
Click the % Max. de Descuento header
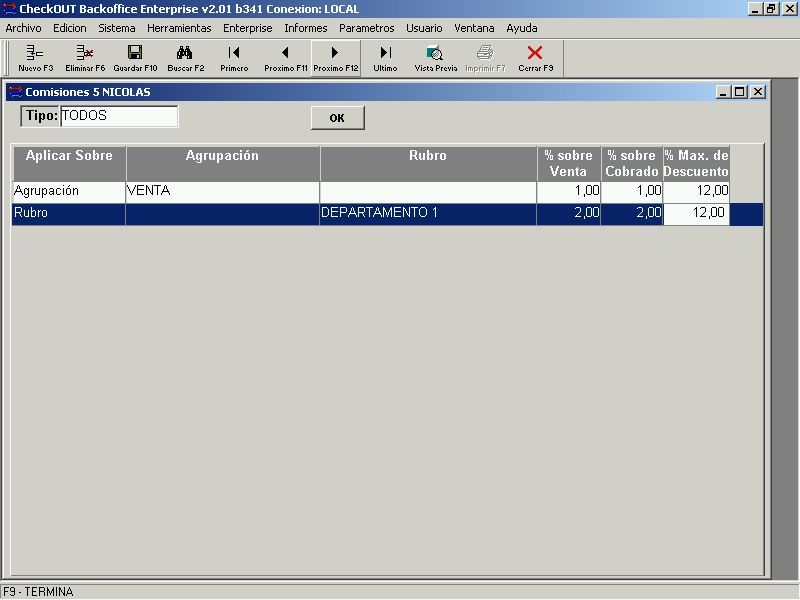coord(696,164)
